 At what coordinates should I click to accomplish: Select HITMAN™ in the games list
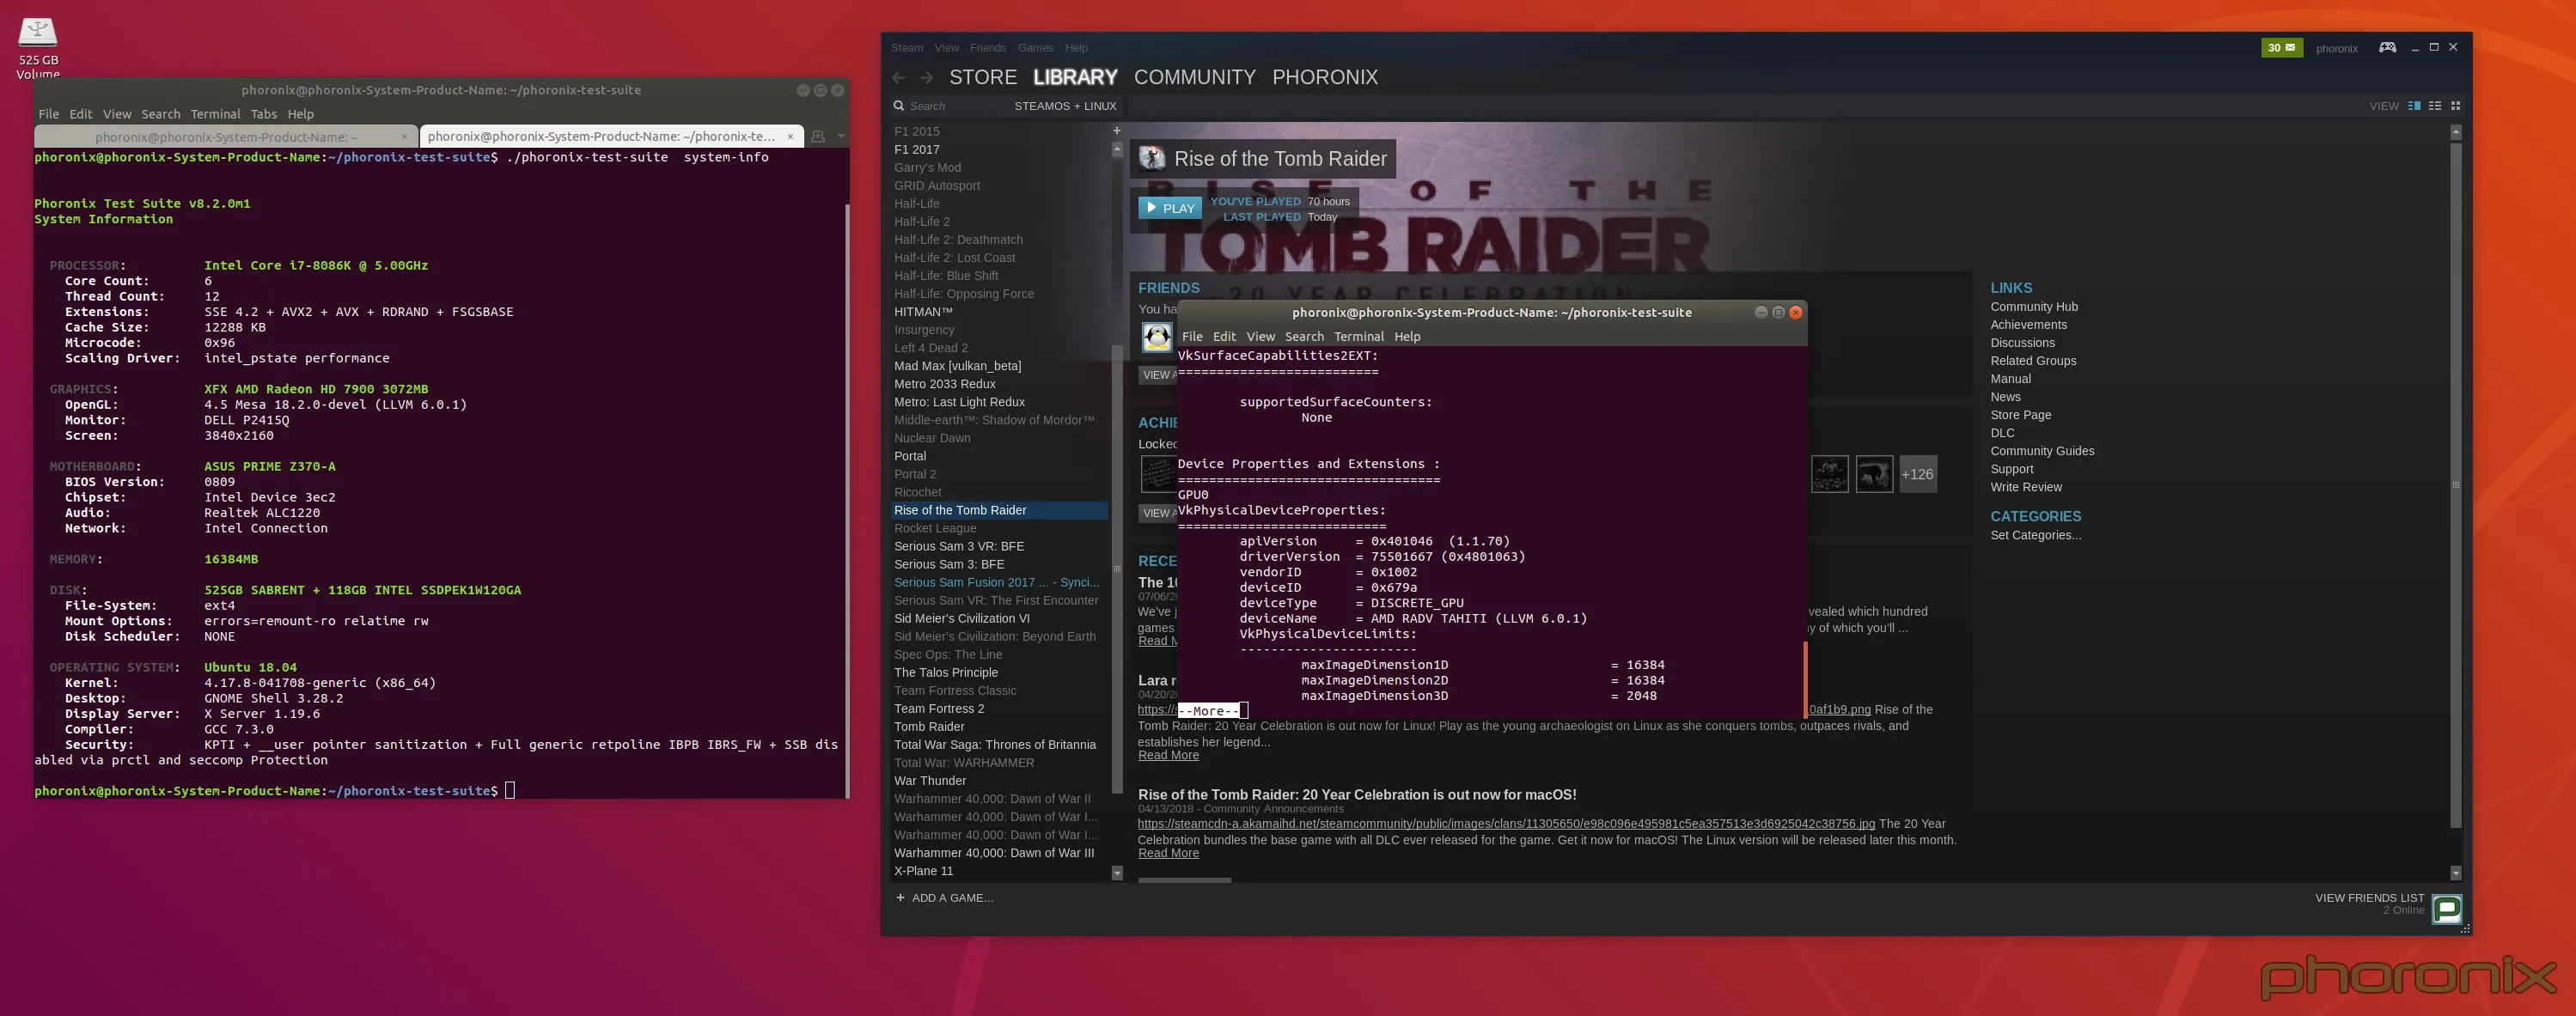[922, 311]
